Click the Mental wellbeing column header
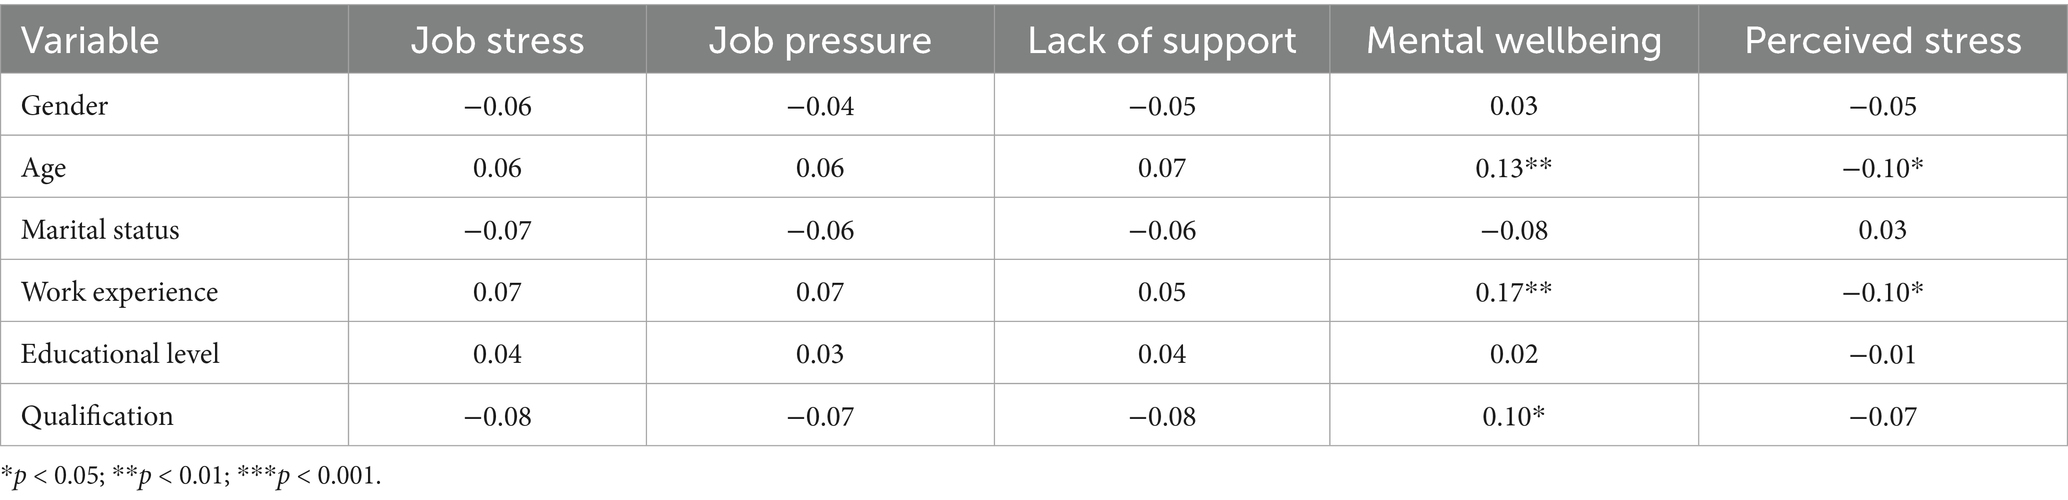Screen dimensions: 2068x500 click(1513, 41)
